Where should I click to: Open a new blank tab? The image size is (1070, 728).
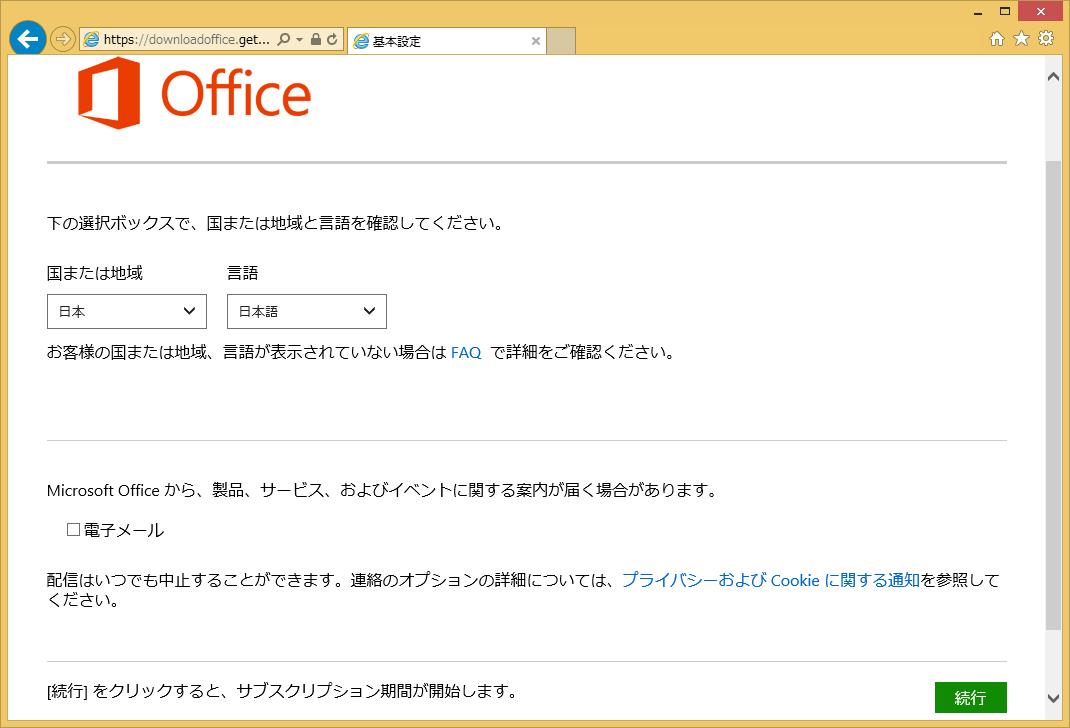[x=561, y=41]
